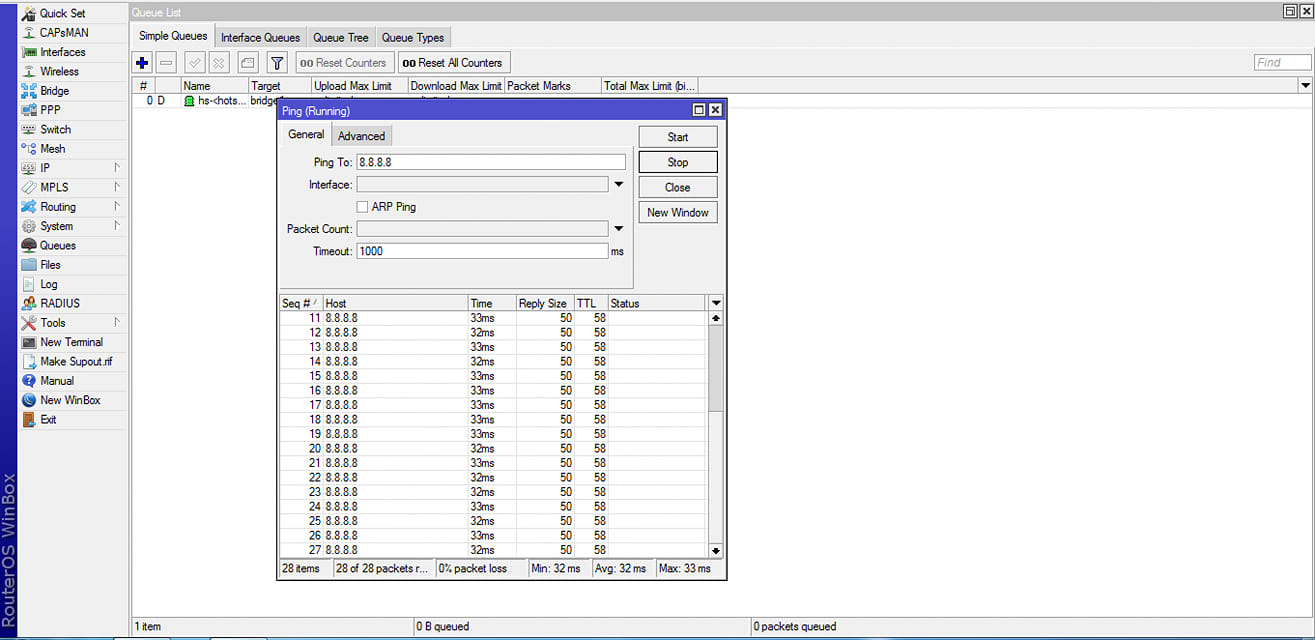The width and height of the screenshot is (1315, 640).
Task: Click the Close button in Ping
Action: click(x=678, y=187)
